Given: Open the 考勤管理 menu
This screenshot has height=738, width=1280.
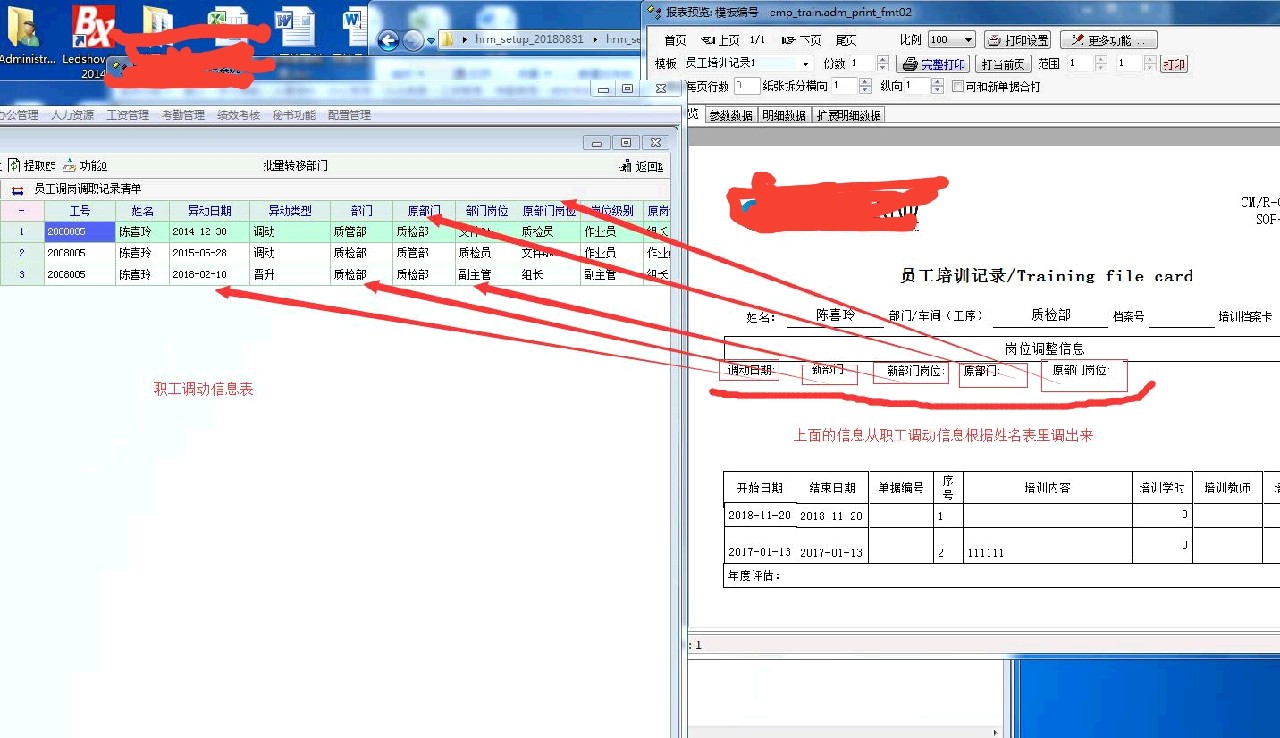Looking at the screenshot, I should 183,115.
